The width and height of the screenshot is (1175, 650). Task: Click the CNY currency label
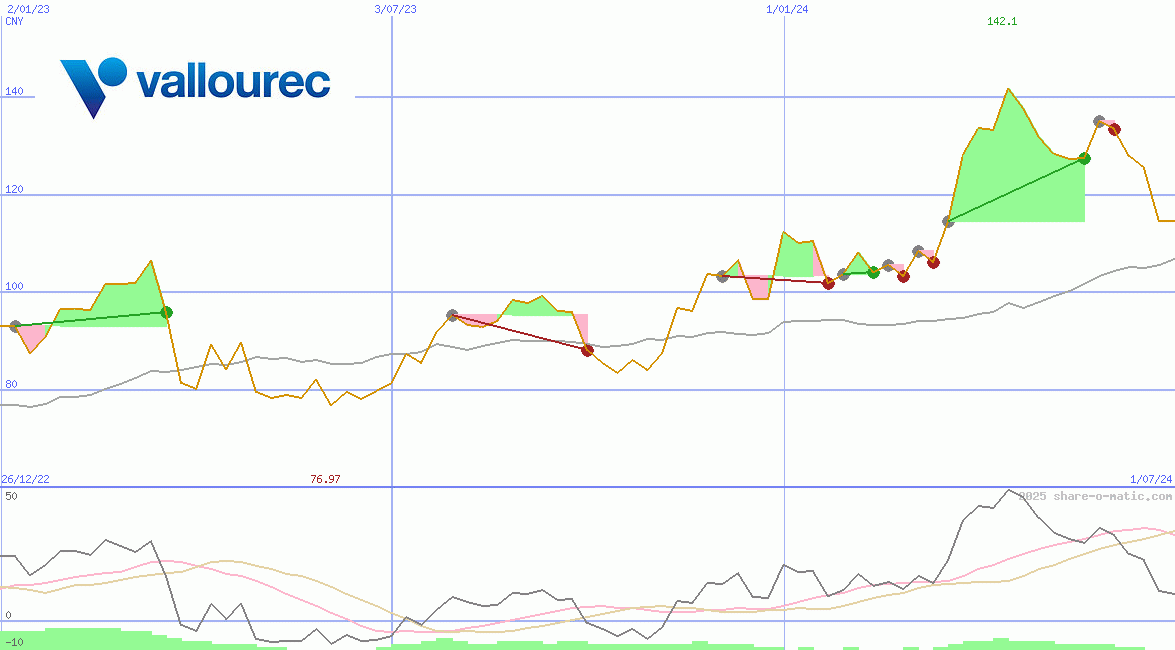(14, 21)
